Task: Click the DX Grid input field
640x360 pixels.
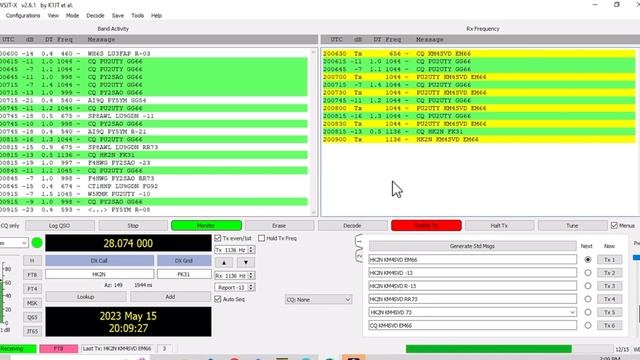Action: [184, 274]
